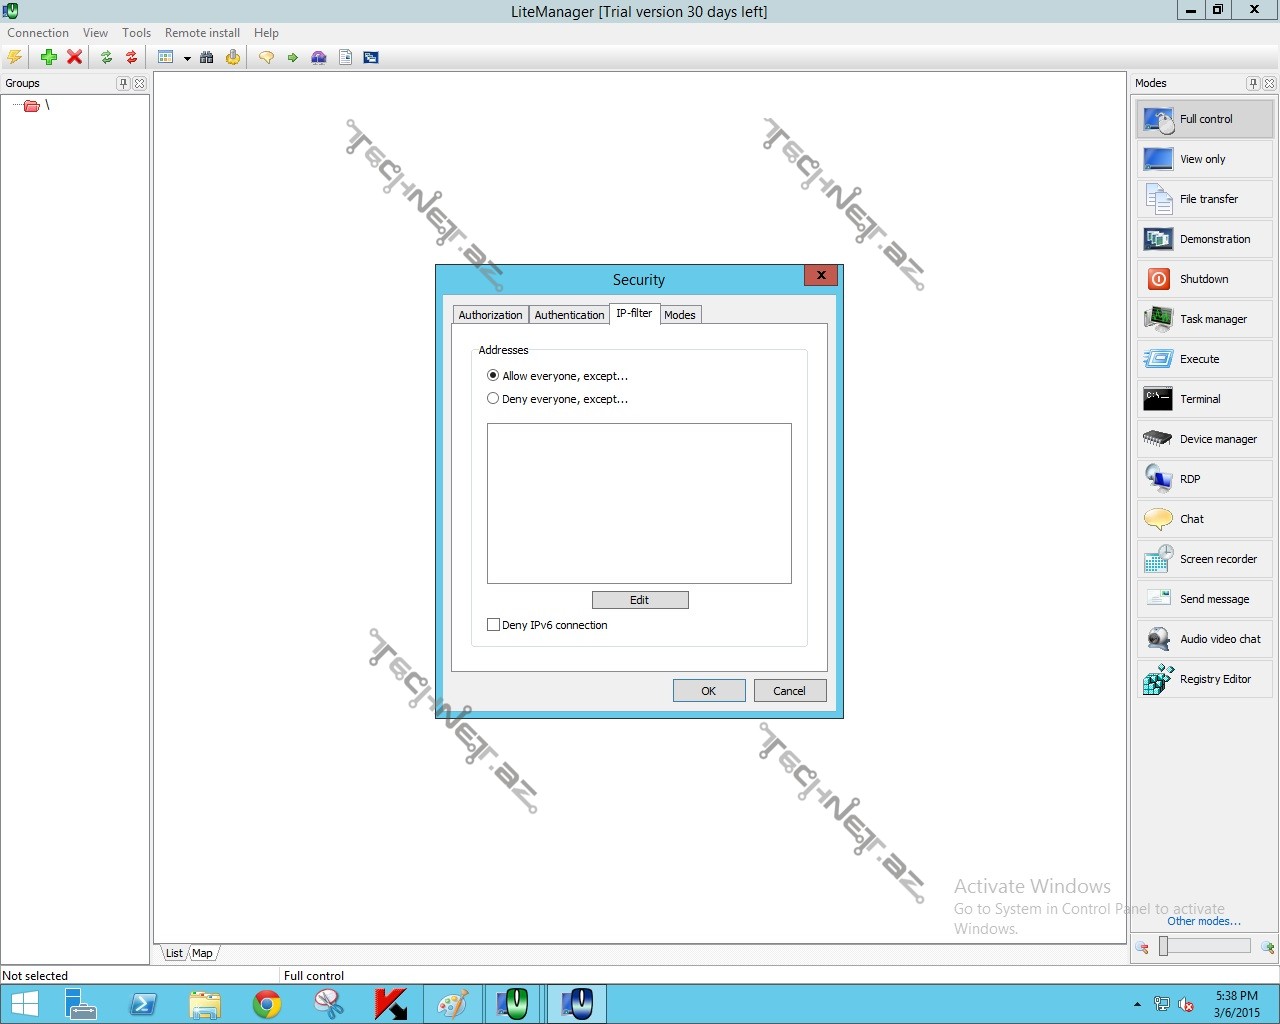This screenshot has width=1280, height=1024.
Task: Click the Edit button under address list
Action: (x=640, y=600)
